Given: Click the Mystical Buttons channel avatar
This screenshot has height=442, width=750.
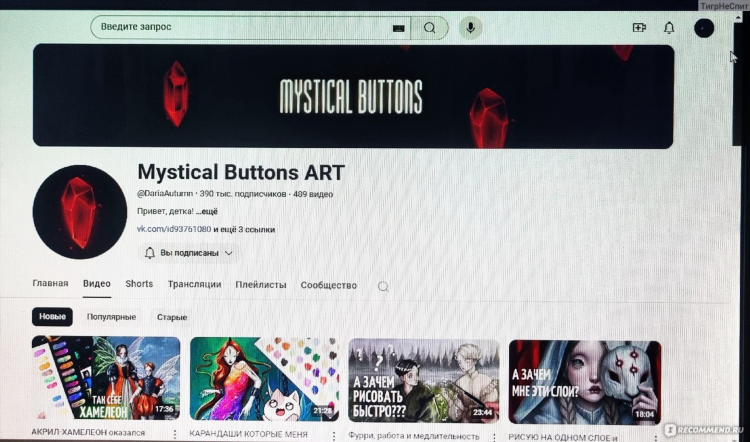Looking at the screenshot, I should click(79, 212).
